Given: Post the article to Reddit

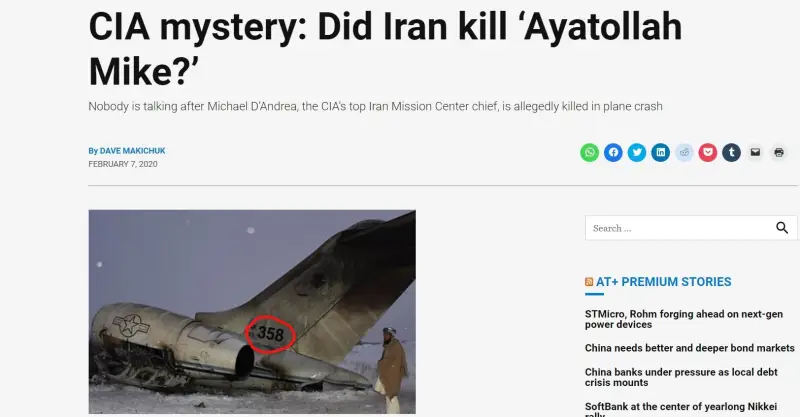Looking at the screenshot, I should (x=684, y=153).
